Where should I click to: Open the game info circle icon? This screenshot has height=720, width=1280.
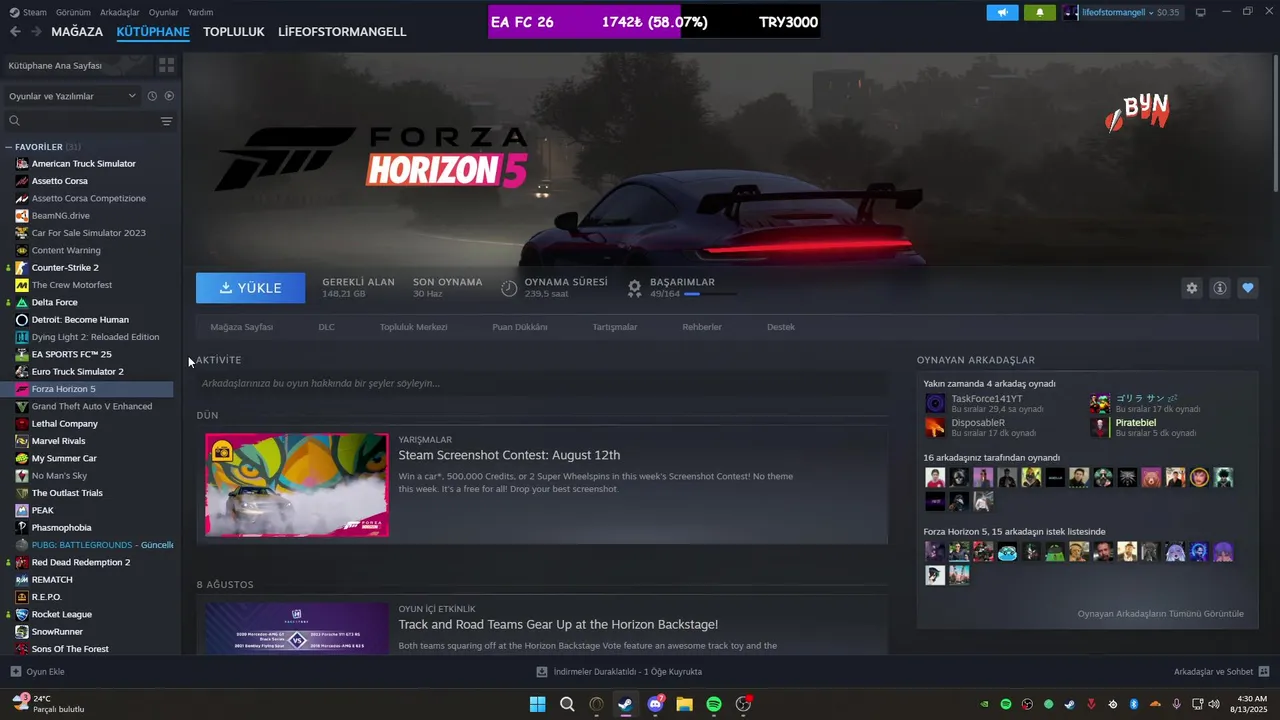point(1220,288)
